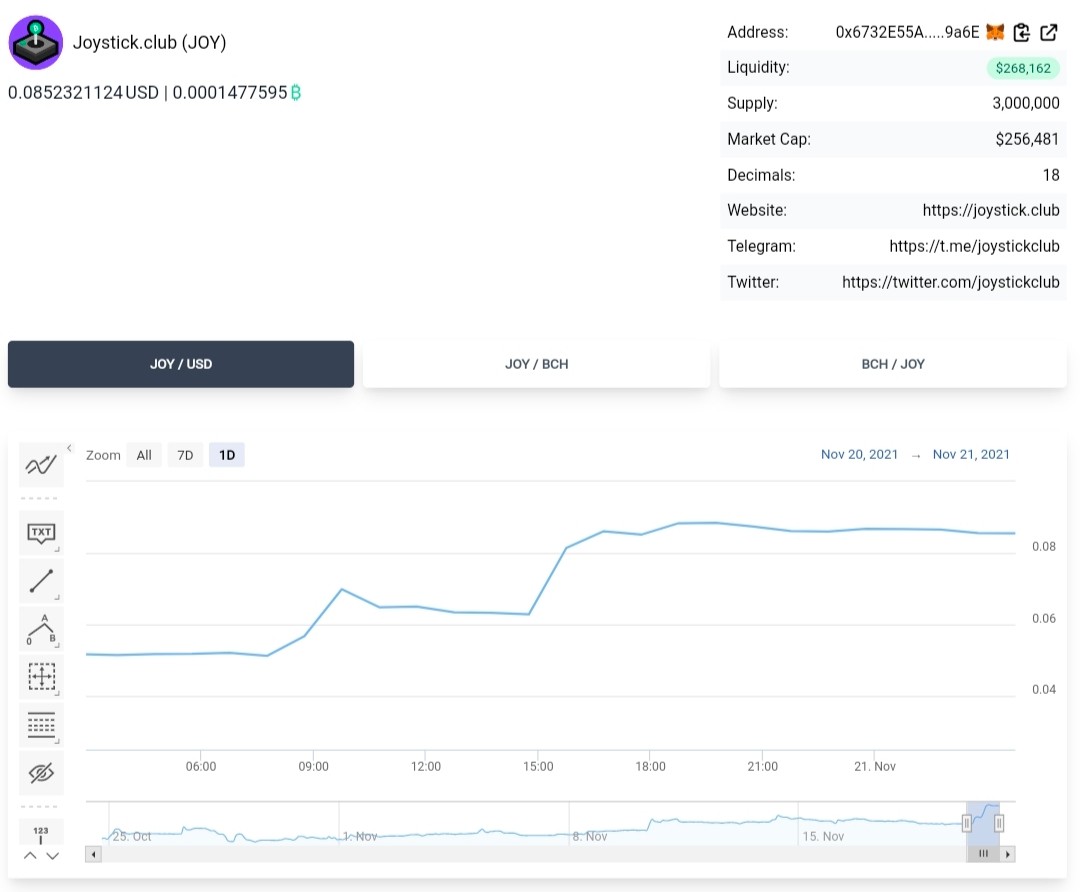Open the vertical labels grid tool
This screenshot has height=892, width=1080.
click(41, 725)
